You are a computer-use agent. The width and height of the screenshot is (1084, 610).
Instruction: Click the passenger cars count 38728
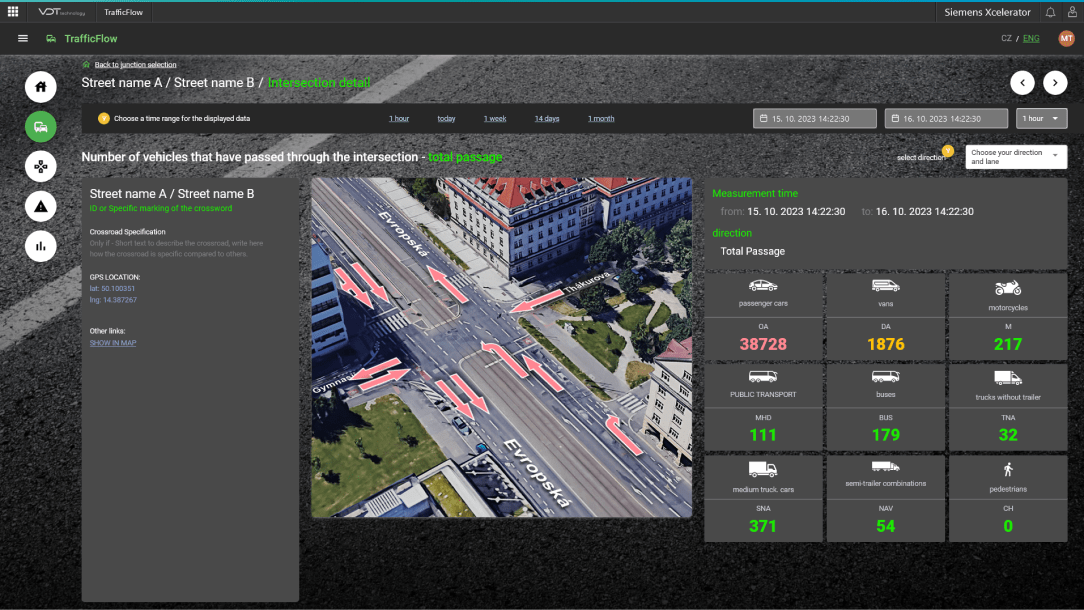tap(763, 344)
